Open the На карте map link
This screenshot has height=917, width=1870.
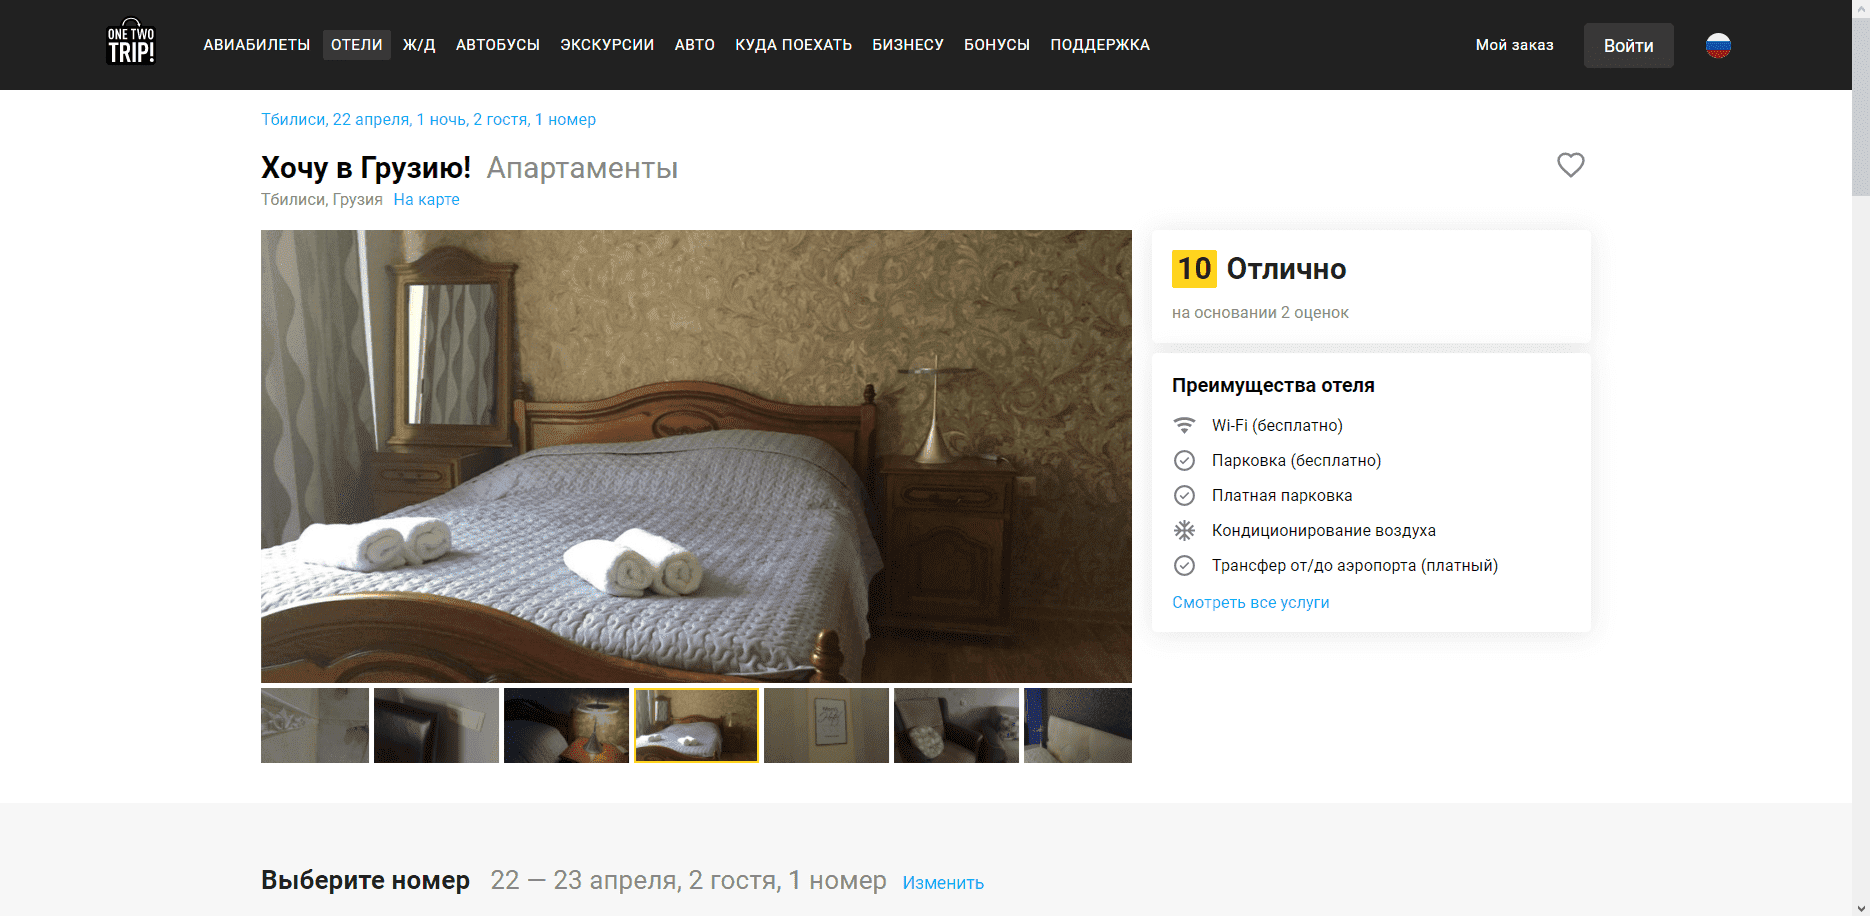pyautogui.click(x=426, y=199)
